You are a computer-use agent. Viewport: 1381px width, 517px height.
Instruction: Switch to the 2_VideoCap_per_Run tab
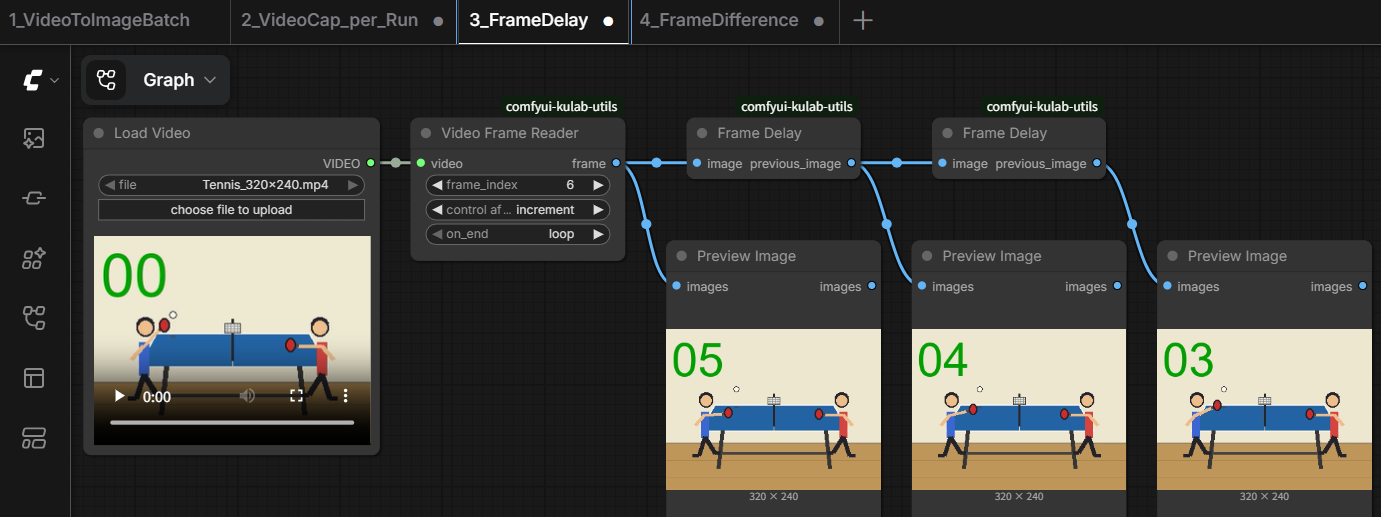(x=329, y=20)
